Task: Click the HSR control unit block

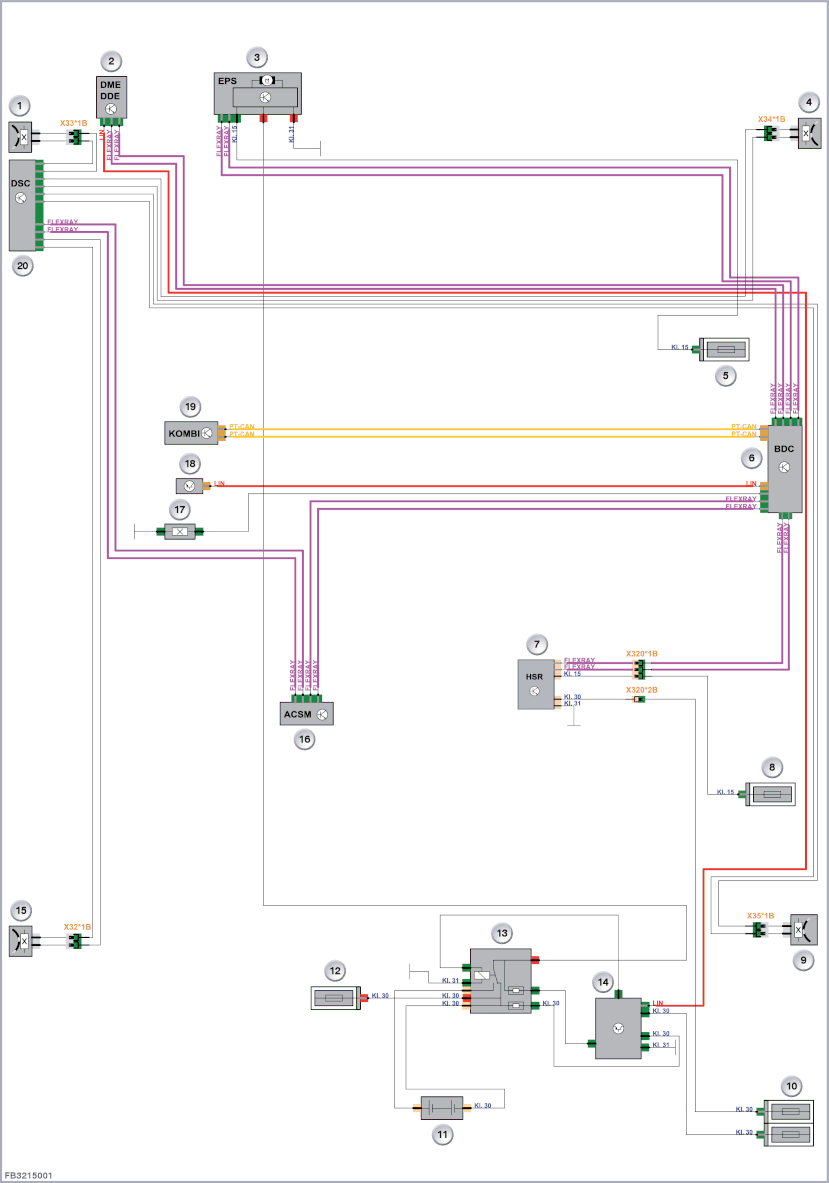Action: (536, 684)
